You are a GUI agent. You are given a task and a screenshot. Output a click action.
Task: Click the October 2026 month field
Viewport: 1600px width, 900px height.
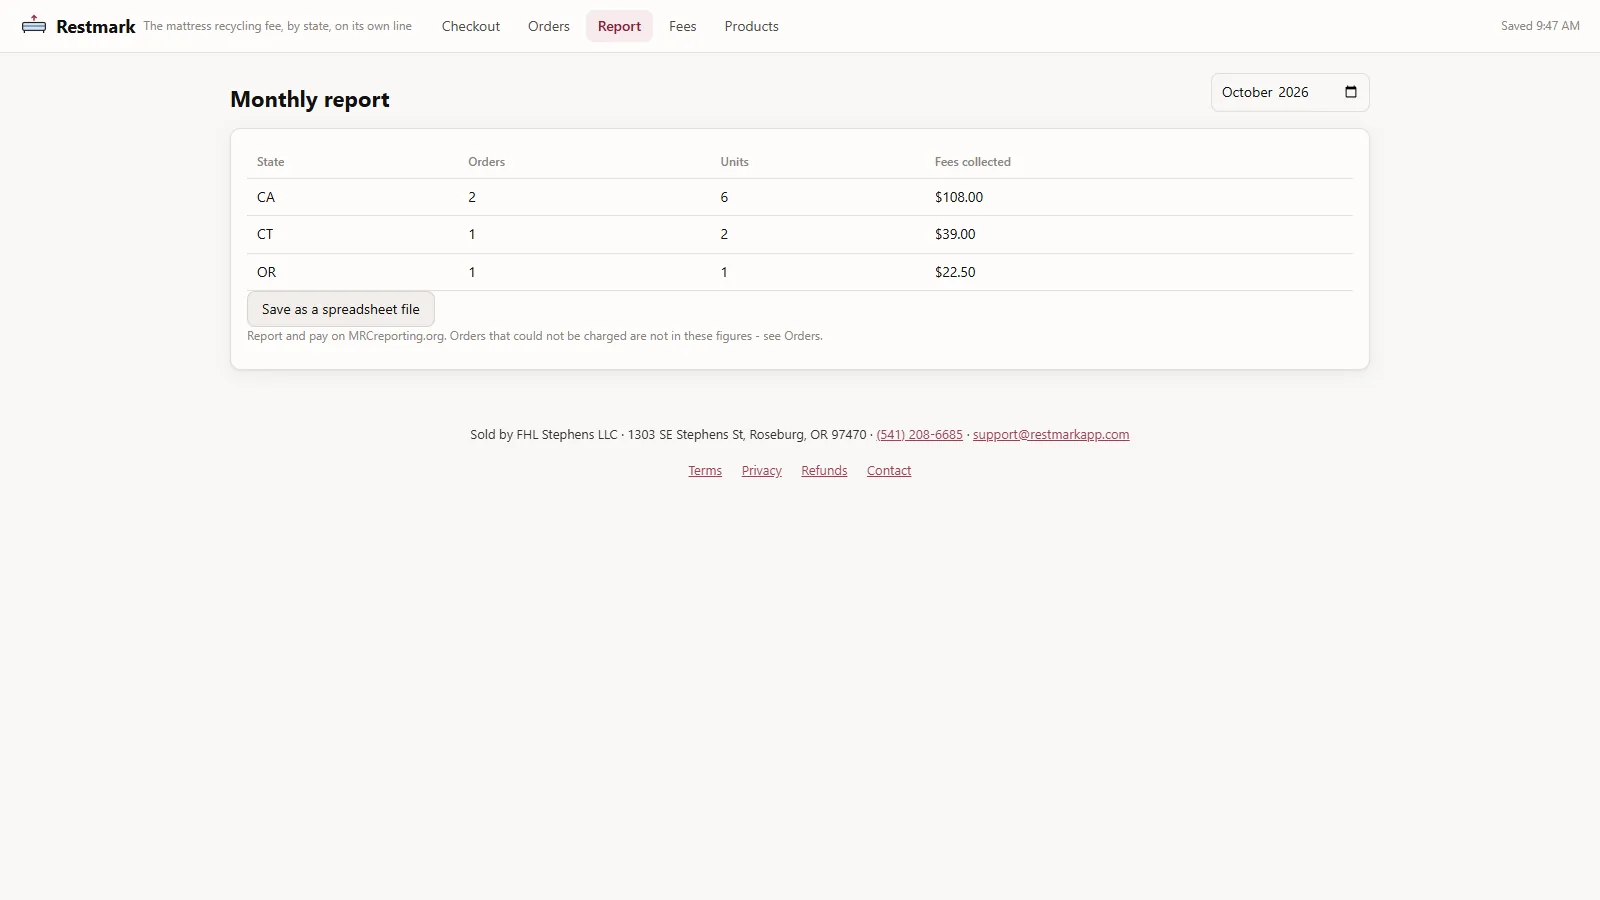pyautogui.click(x=1290, y=92)
